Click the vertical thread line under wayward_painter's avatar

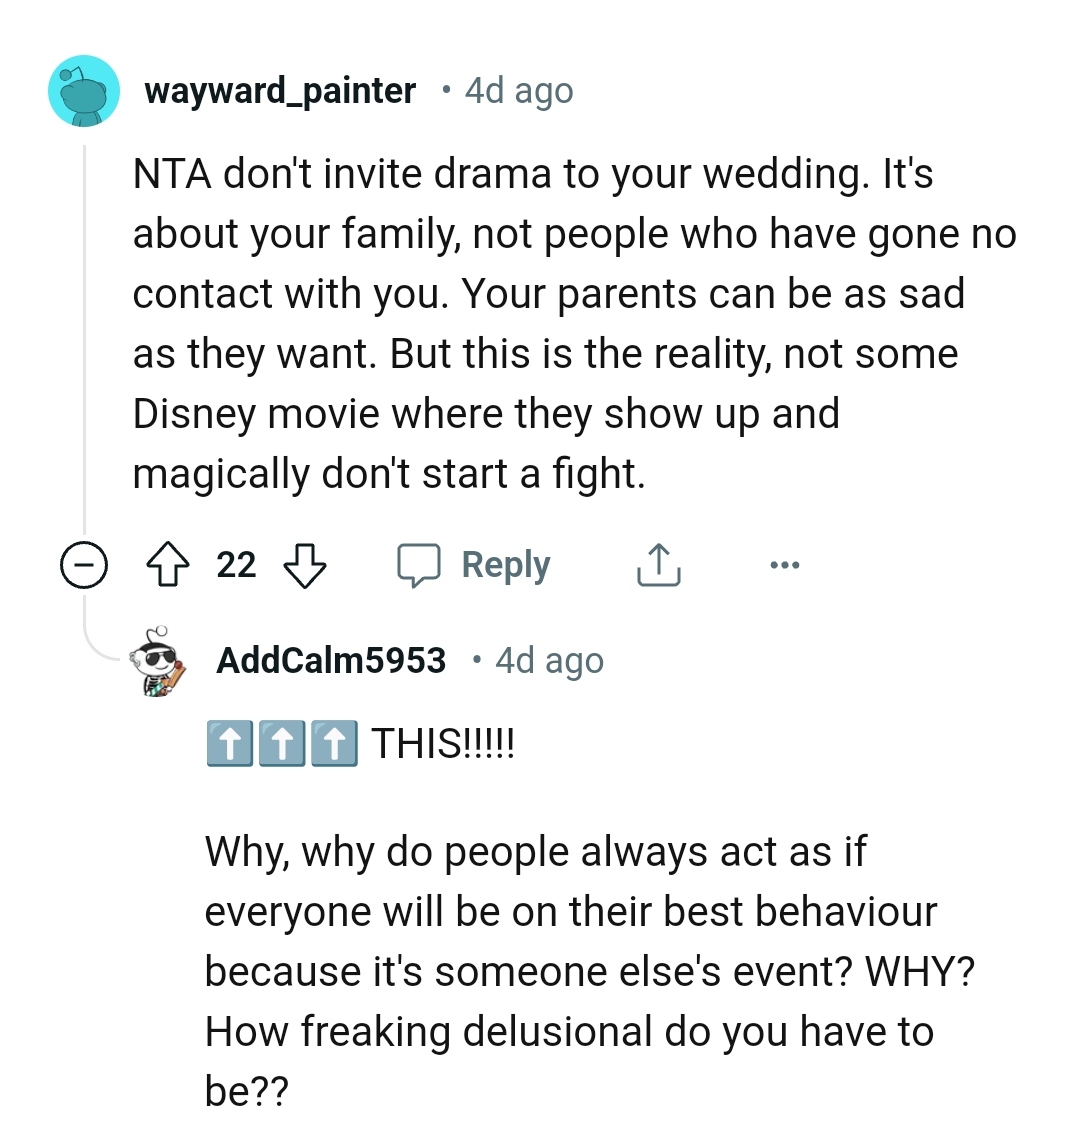85,340
